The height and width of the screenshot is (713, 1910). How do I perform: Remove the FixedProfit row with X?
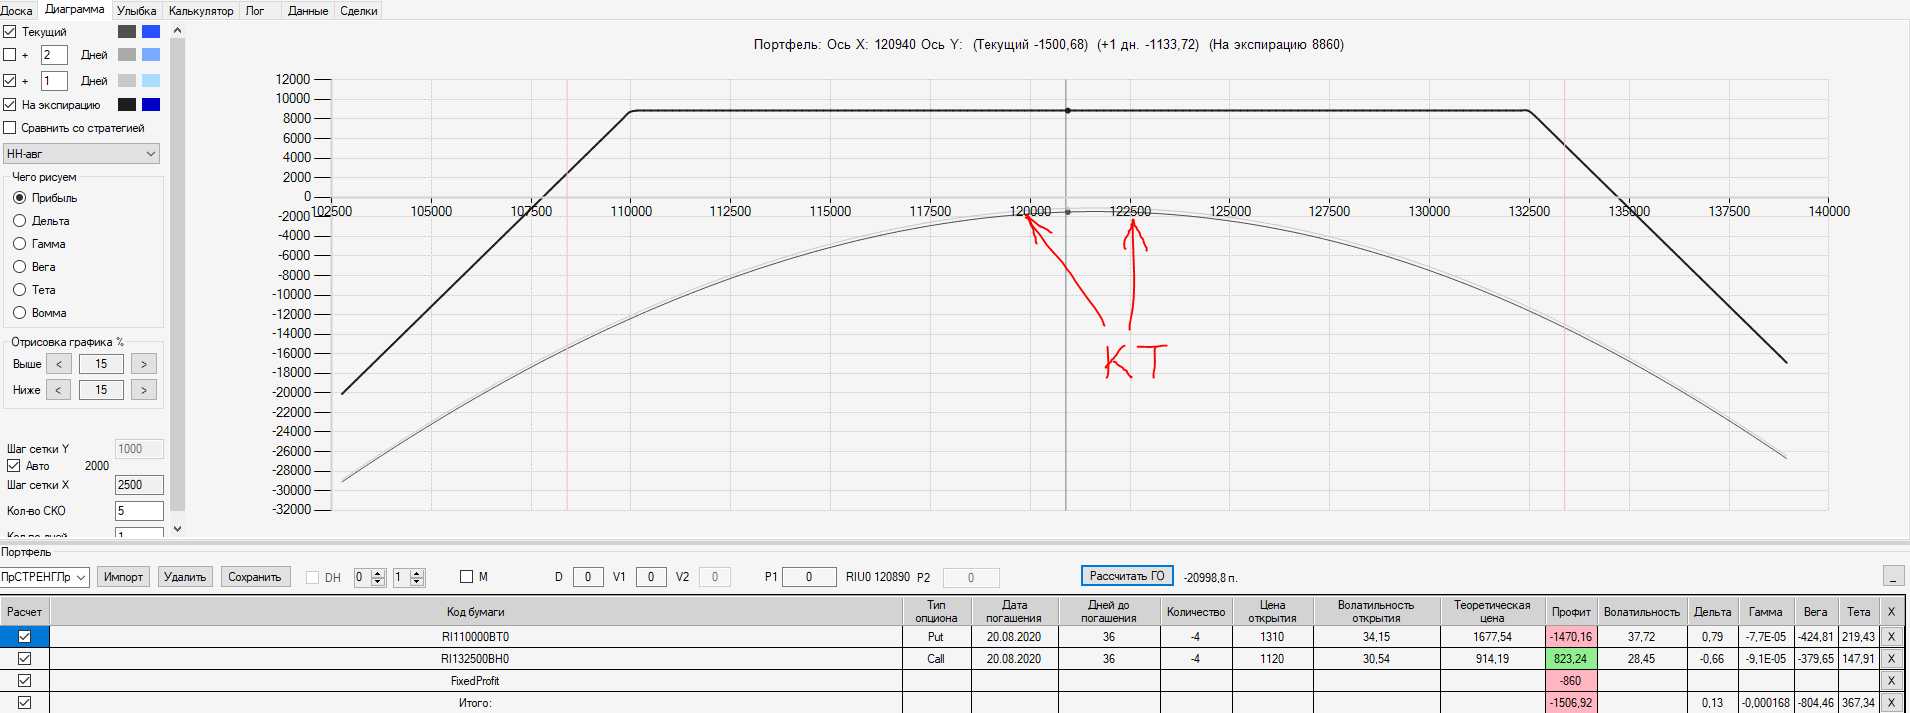pos(1890,681)
